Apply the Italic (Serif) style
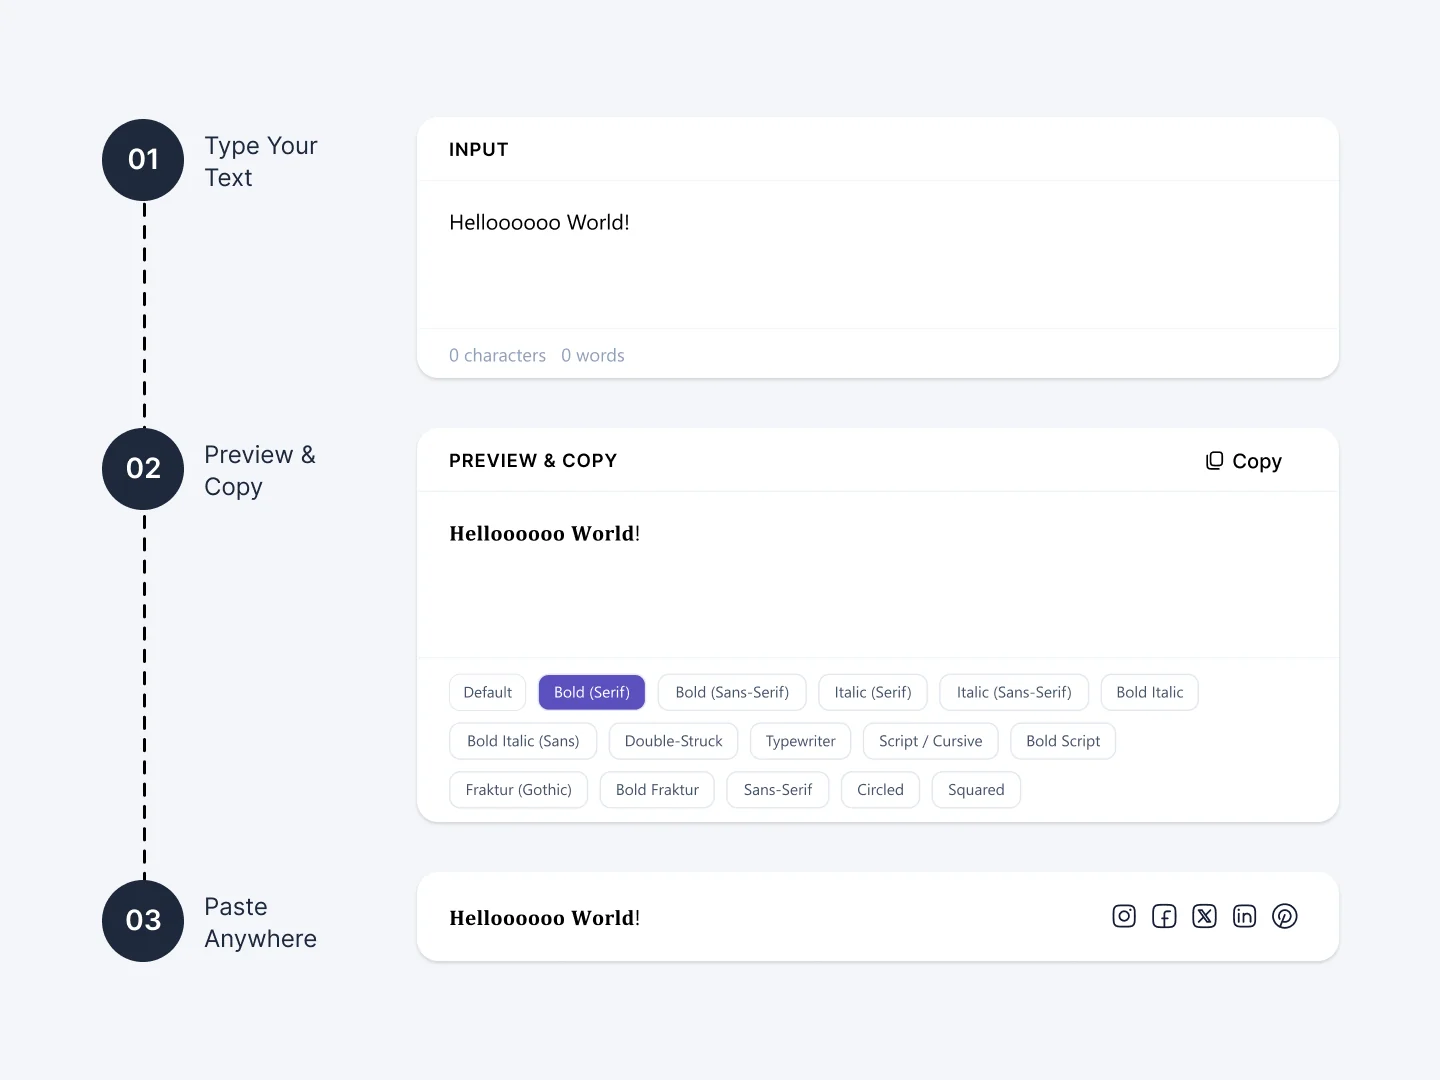Viewport: 1440px width, 1080px height. [873, 692]
